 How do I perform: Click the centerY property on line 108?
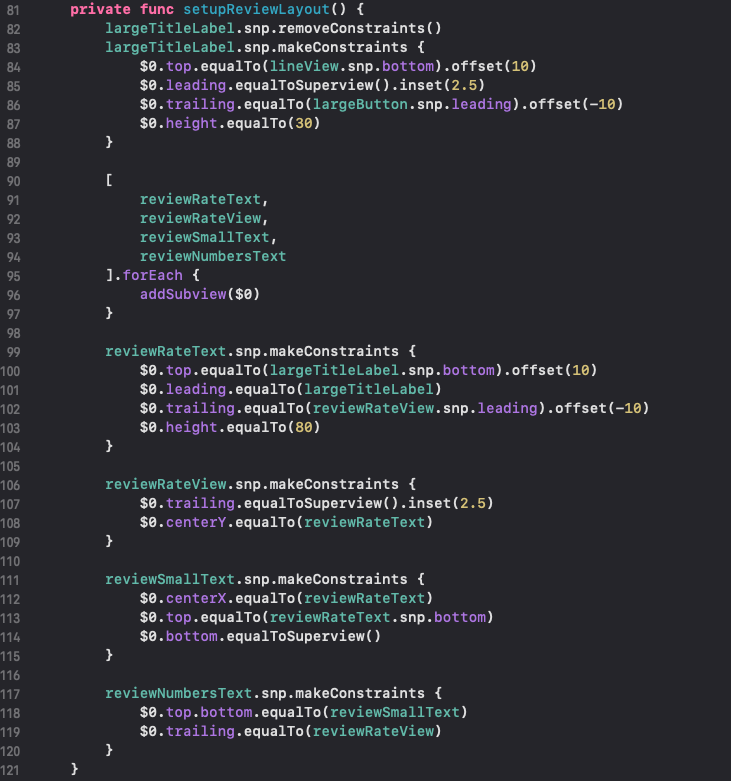(x=196, y=522)
